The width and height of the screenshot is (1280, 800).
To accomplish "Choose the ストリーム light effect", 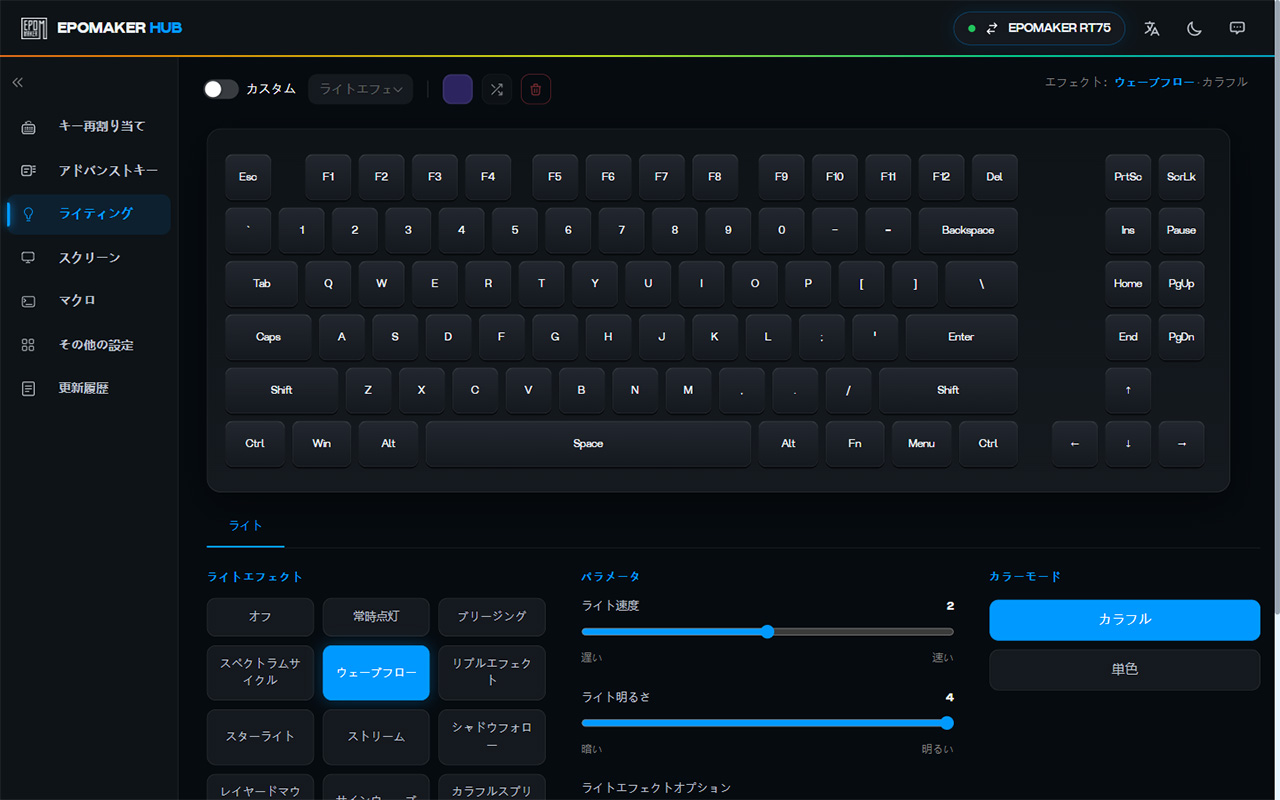I will pos(376,737).
